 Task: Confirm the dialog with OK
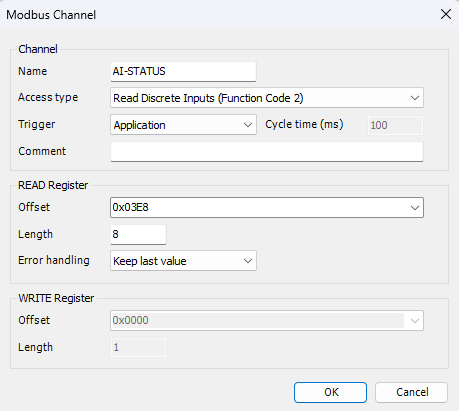(x=330, y=392)
